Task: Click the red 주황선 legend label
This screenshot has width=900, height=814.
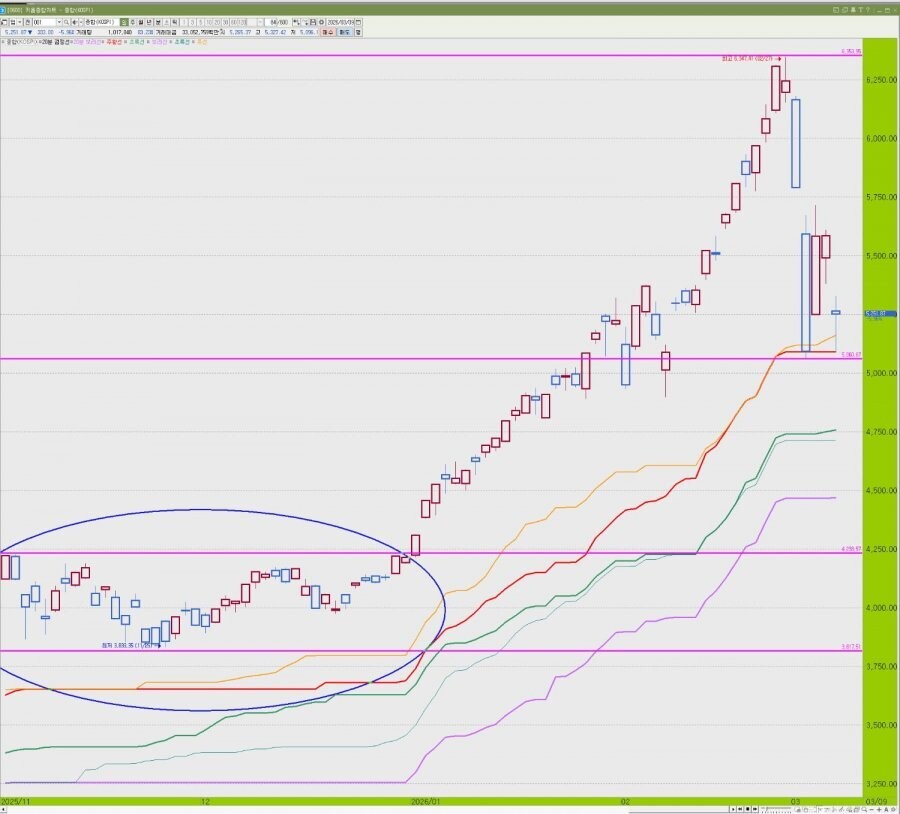Action: (114, 42)
